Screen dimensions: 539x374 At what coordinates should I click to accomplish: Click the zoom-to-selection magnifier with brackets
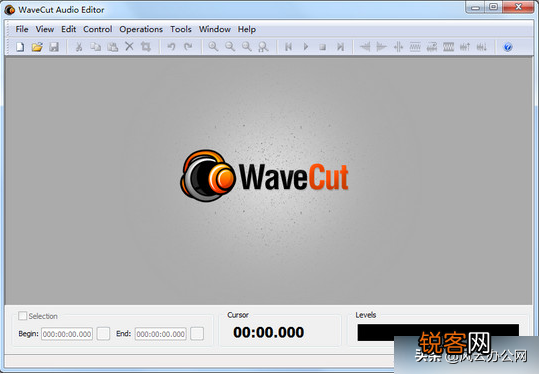point(263,46)
